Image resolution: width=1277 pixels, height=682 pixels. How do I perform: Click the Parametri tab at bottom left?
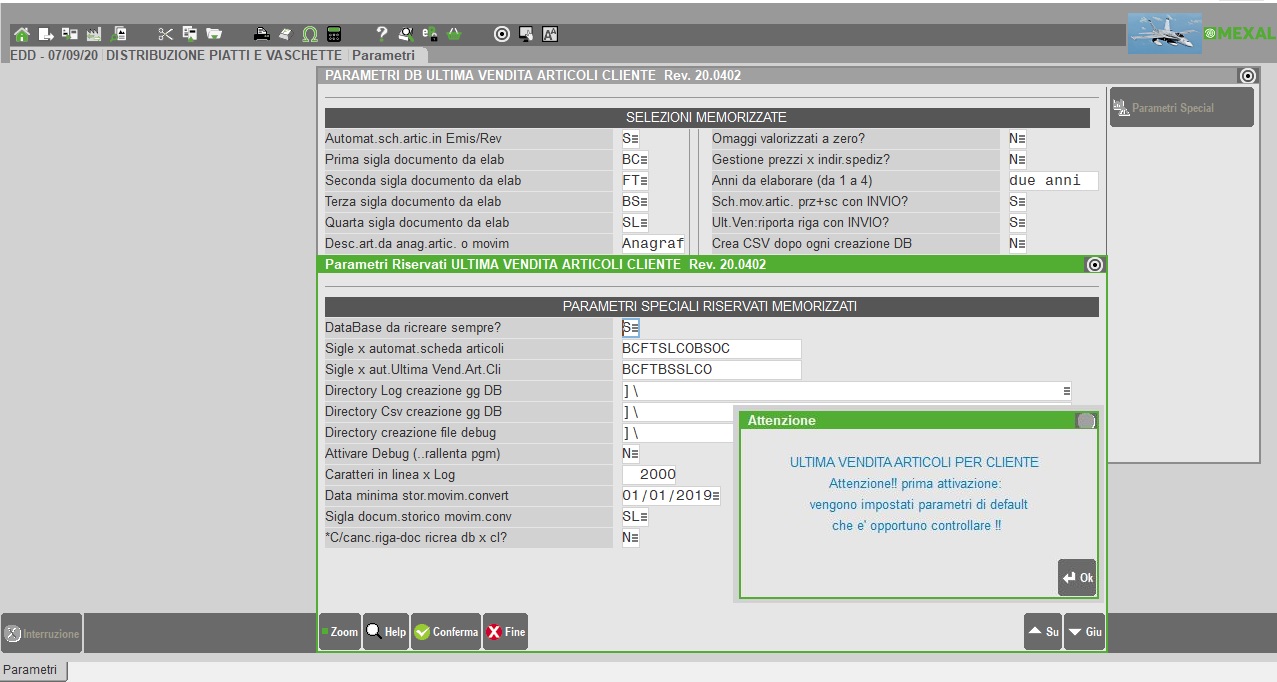33,670
